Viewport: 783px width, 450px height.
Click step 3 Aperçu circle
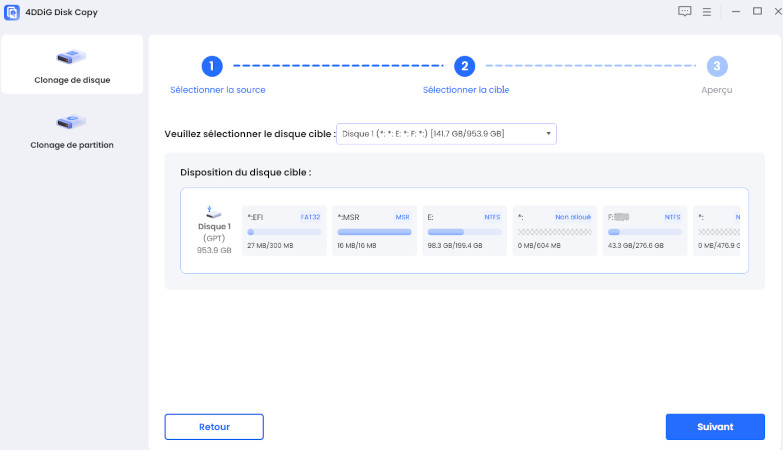[x=716, y=66]
